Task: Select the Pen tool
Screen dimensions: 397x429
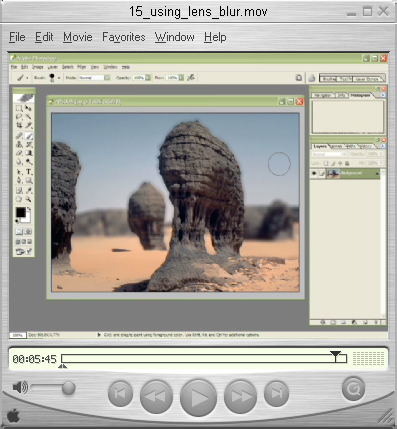Action: click(19, 181)
